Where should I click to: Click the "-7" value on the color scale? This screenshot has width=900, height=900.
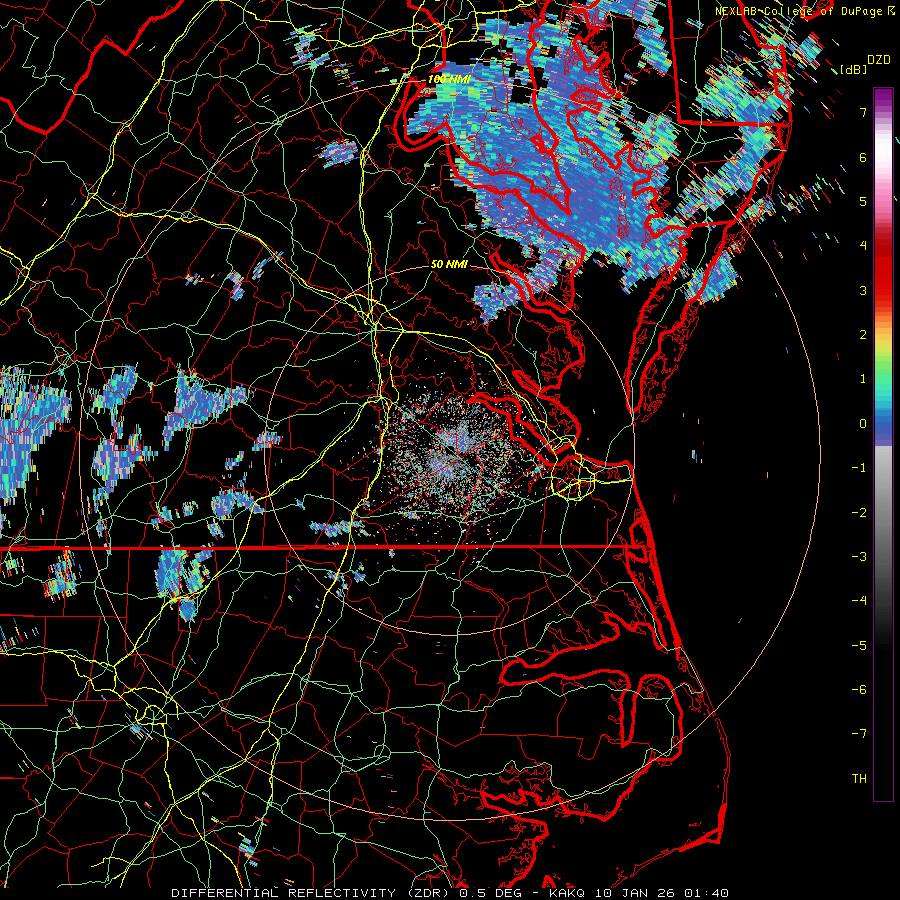click(x=859, y=734)
